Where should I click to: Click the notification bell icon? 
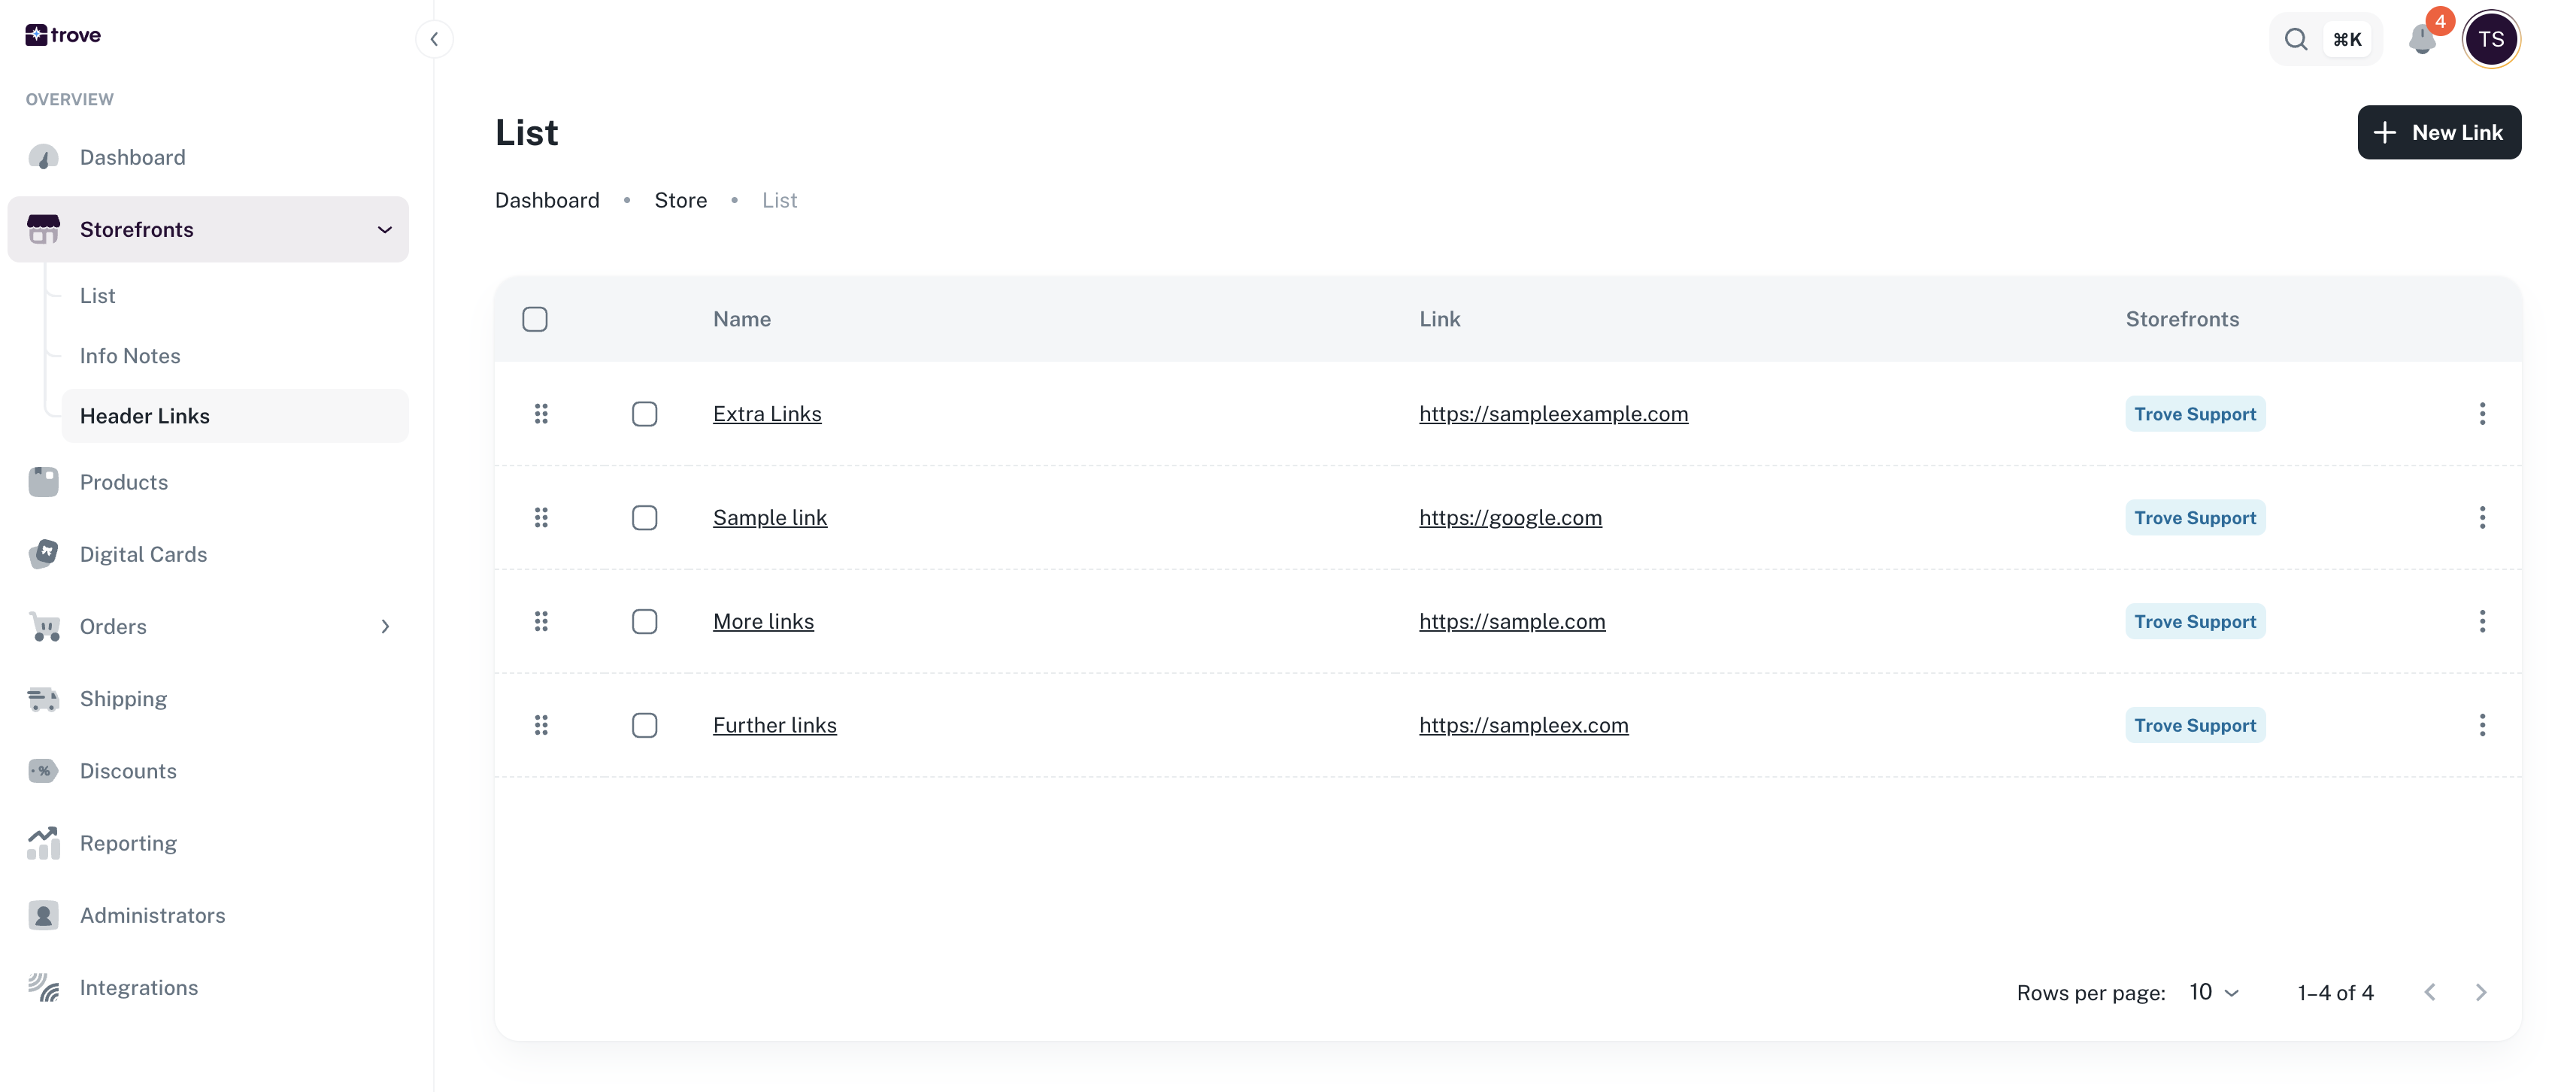2421,40
